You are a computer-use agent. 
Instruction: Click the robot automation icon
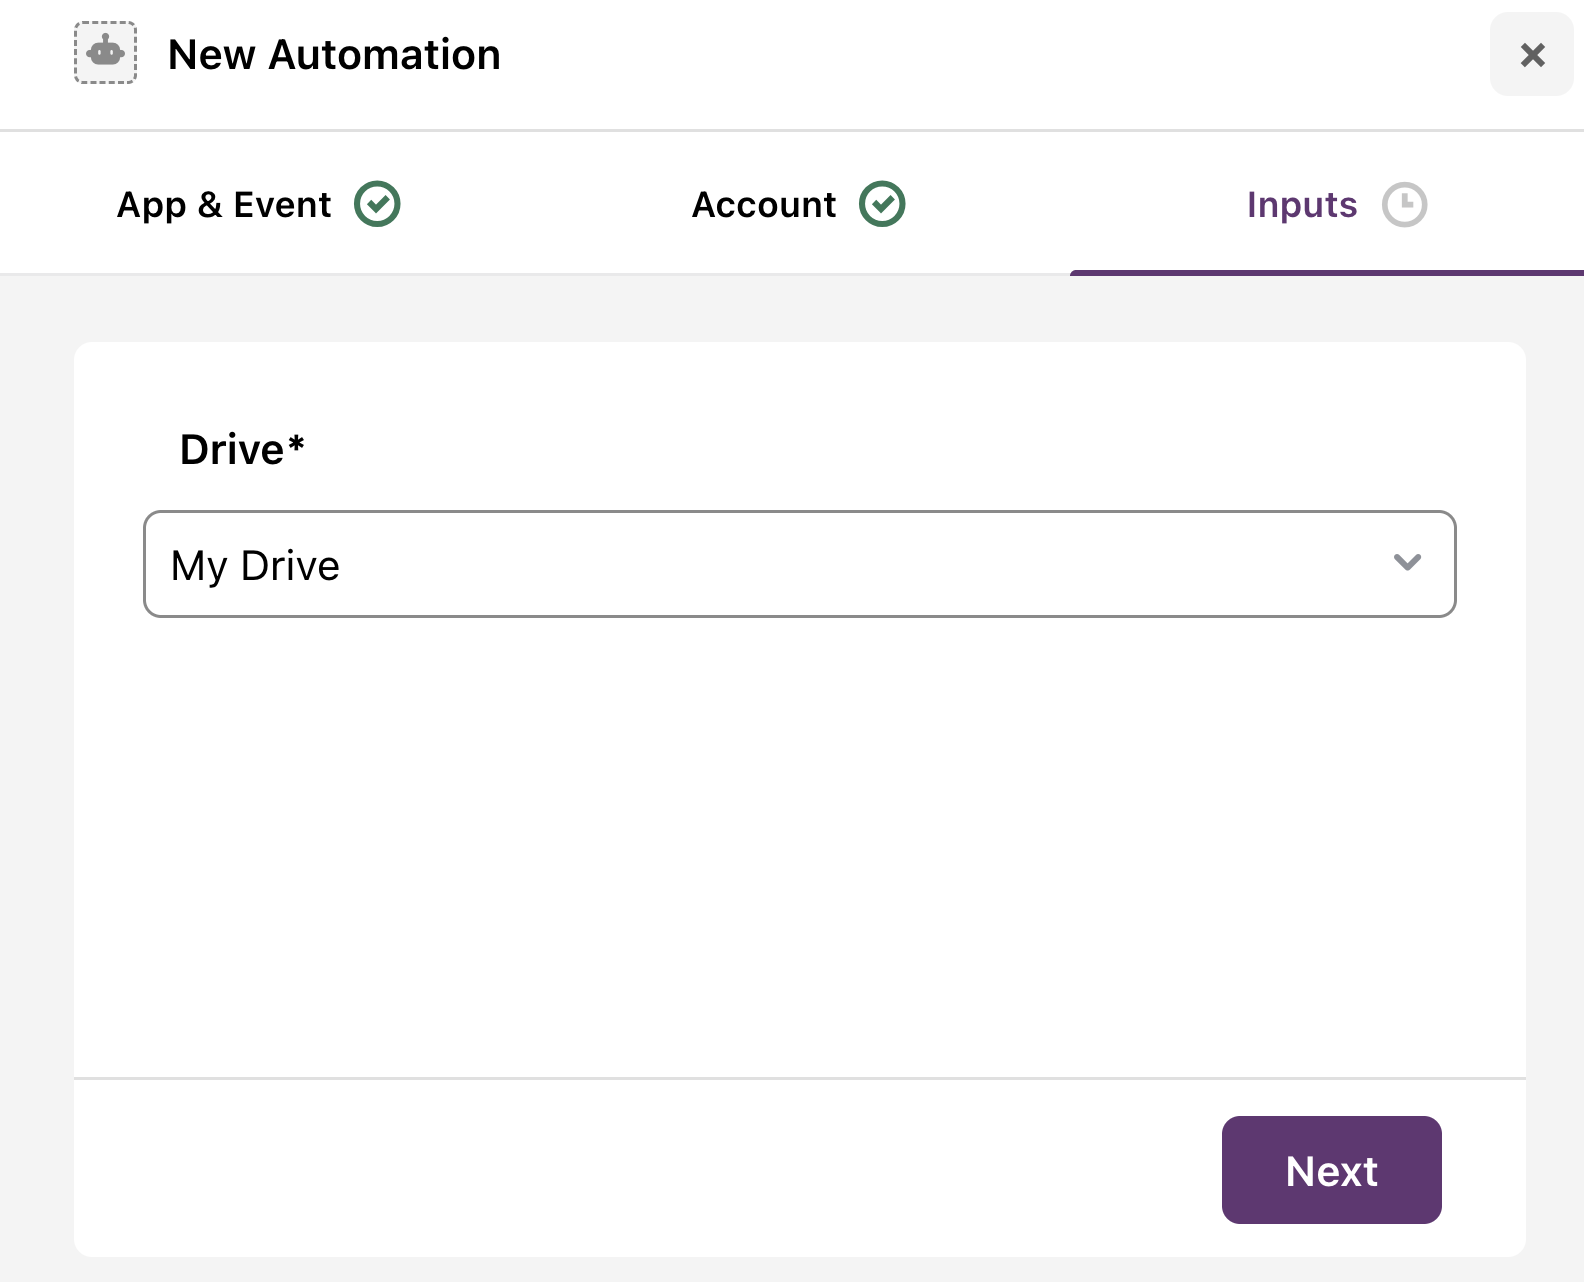(x=105, y=53)
